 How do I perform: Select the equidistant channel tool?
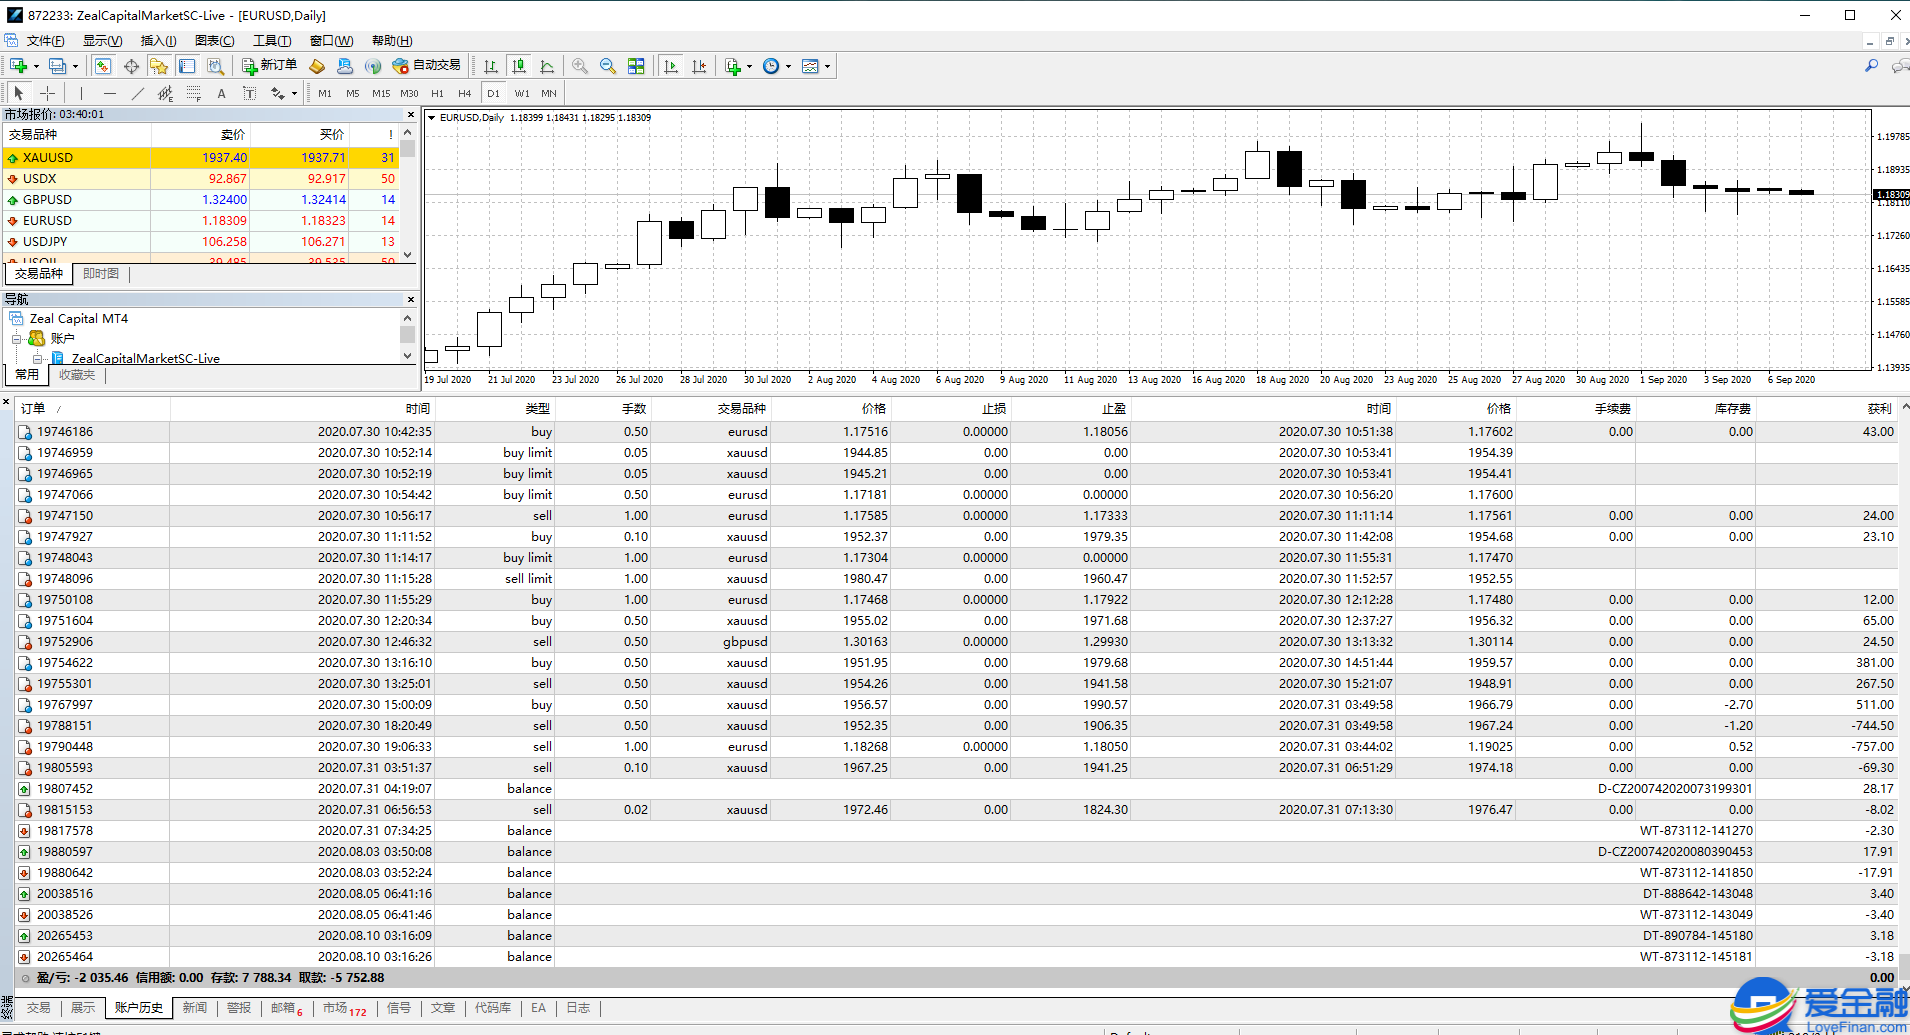tap(166, 93)
